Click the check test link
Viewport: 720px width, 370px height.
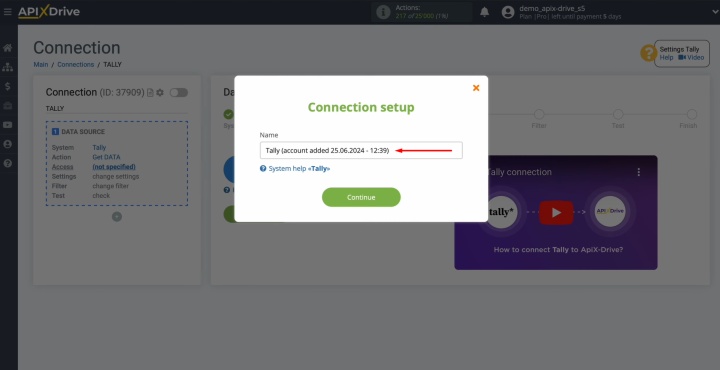(x=101, y=196)
